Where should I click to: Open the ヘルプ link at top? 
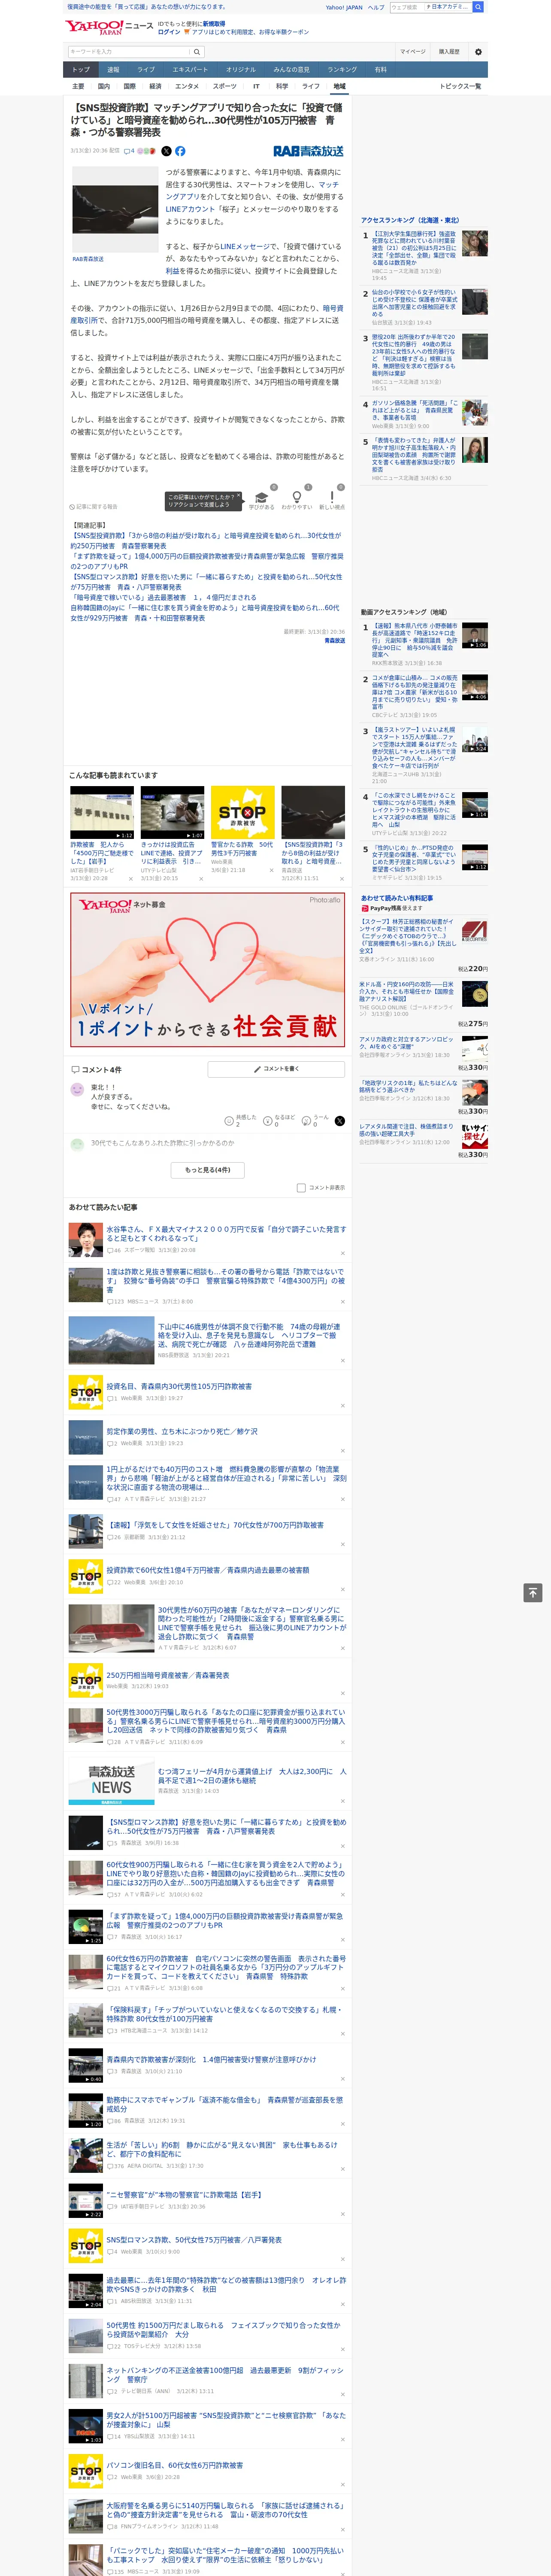coord(376,7)
